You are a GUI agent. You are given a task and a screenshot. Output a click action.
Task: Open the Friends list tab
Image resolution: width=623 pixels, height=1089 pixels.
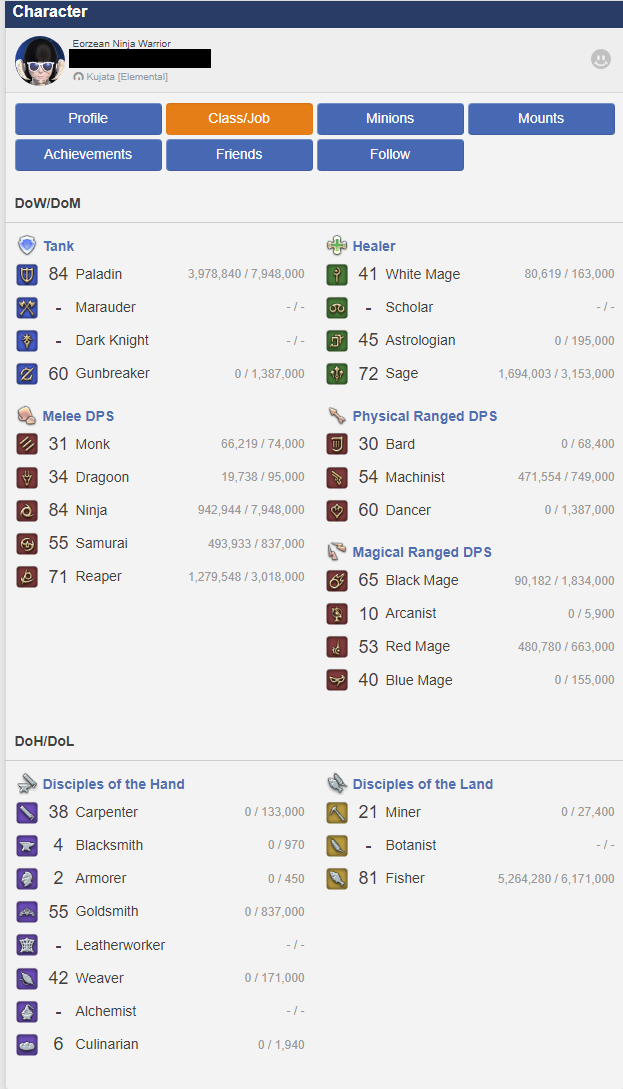point(239,155)
